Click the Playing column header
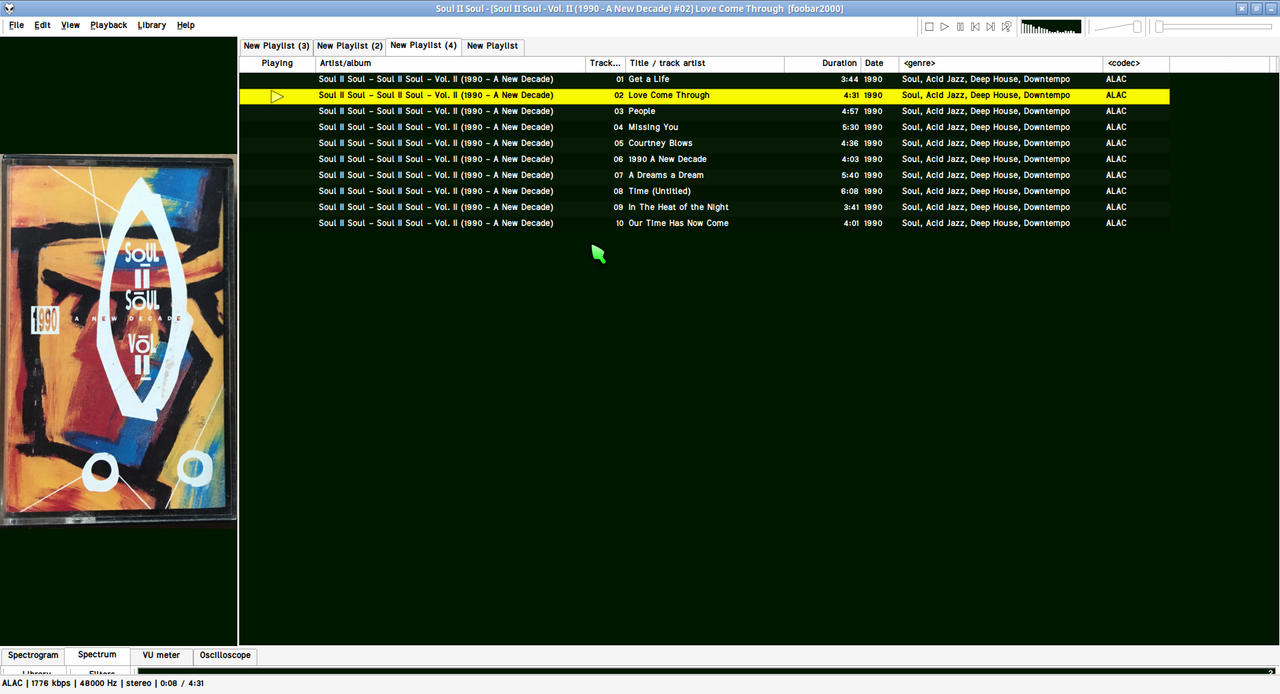1280x694 pixels. click(277, 63)
